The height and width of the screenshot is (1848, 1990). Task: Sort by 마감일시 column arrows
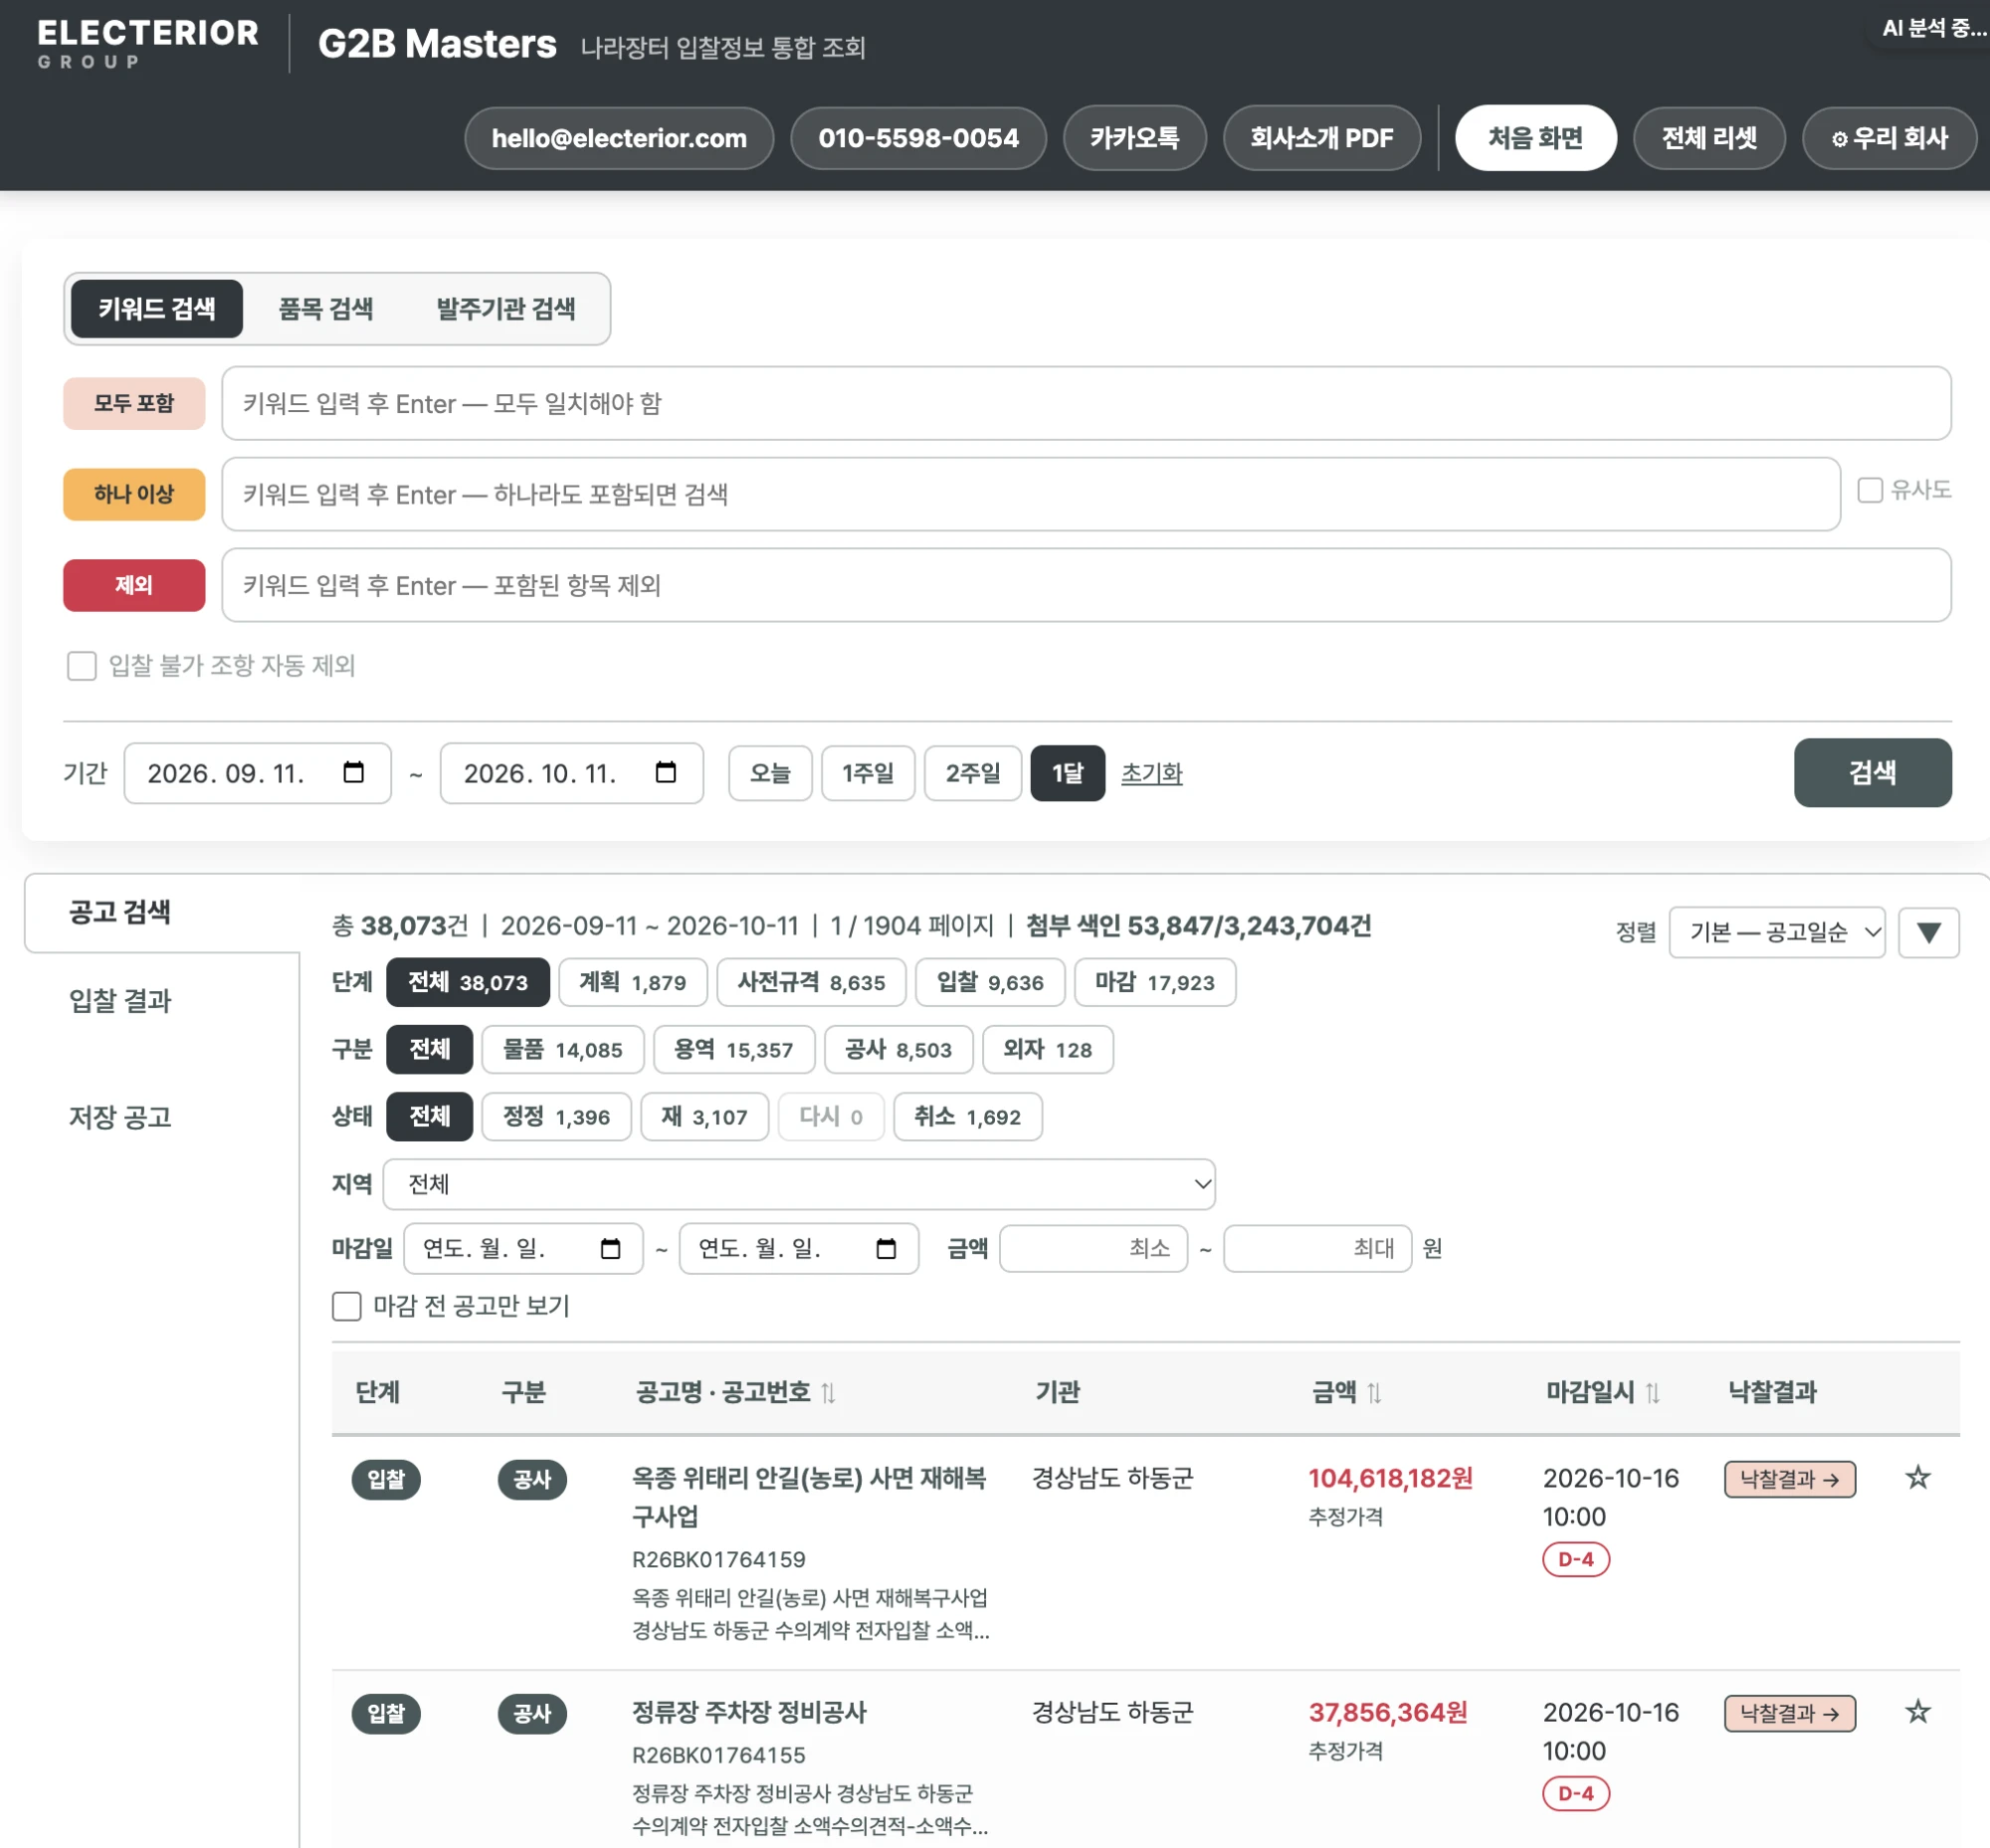[x=1652, y=1392]
